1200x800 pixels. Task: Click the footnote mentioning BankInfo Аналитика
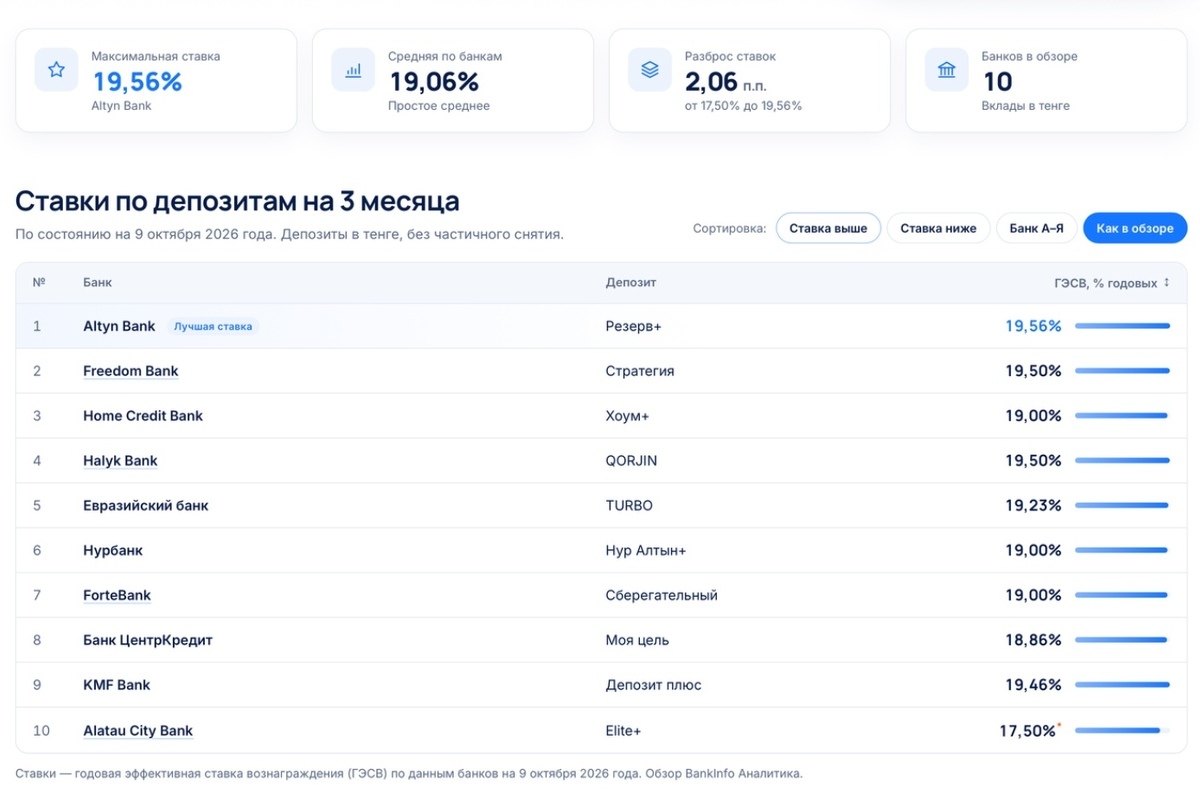(409, 773)
